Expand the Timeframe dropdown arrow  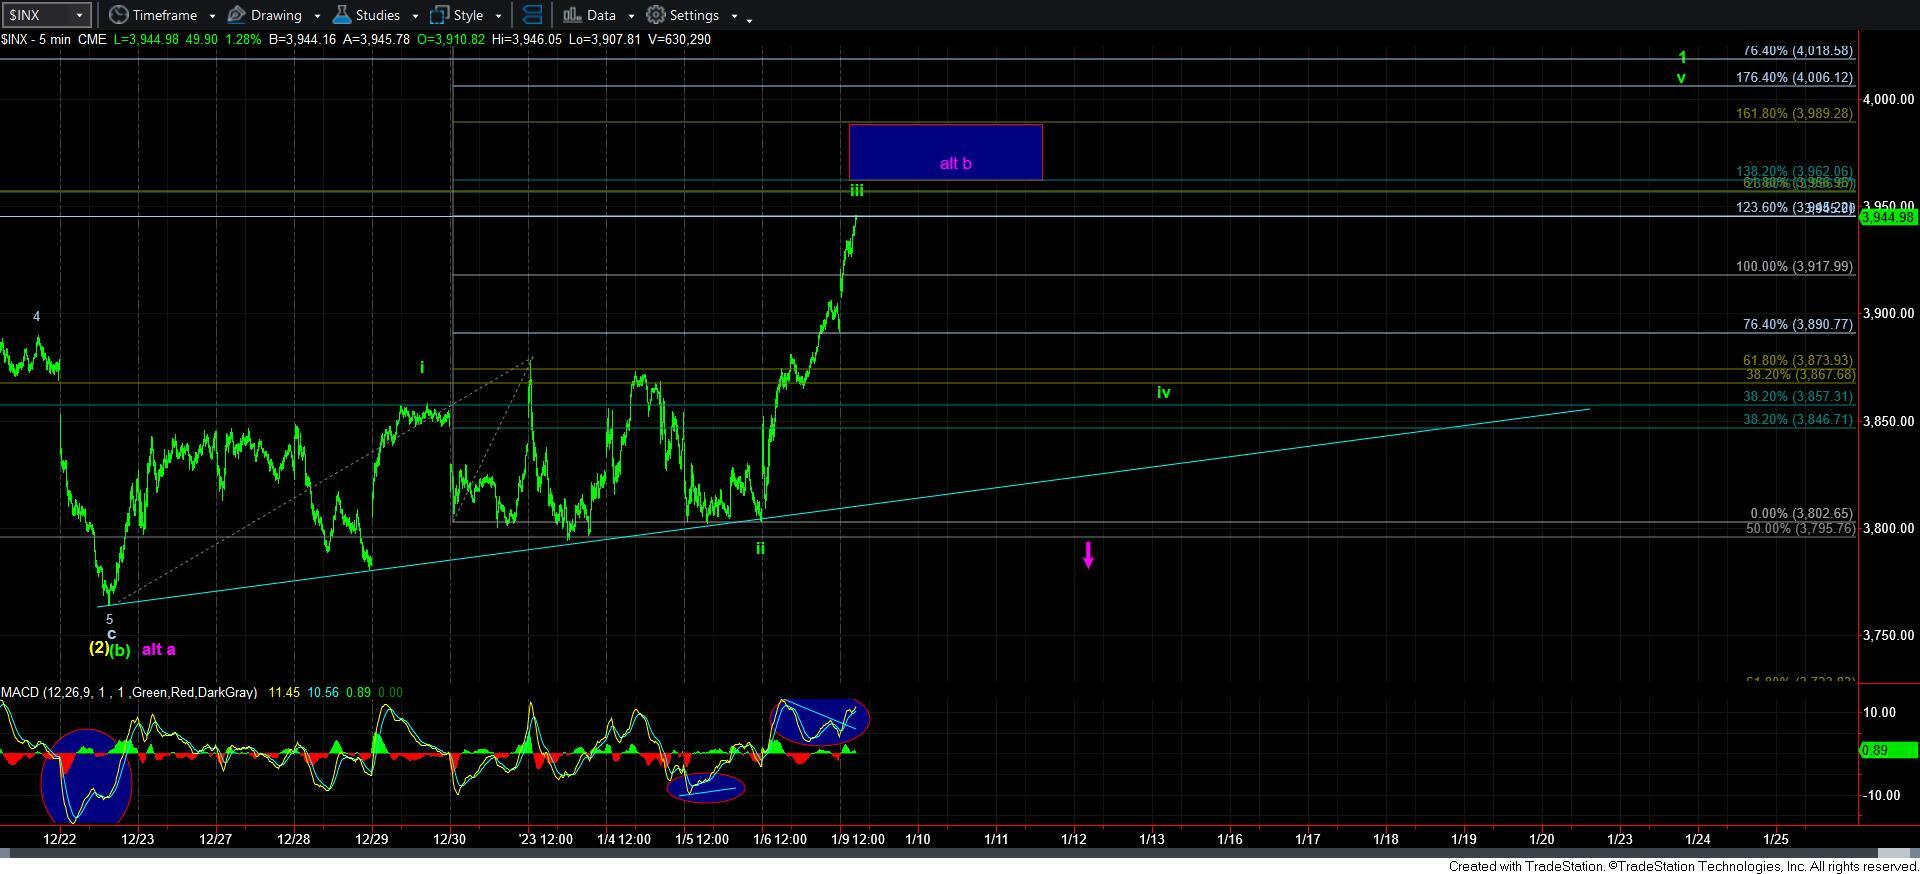[x=212, y=16]
